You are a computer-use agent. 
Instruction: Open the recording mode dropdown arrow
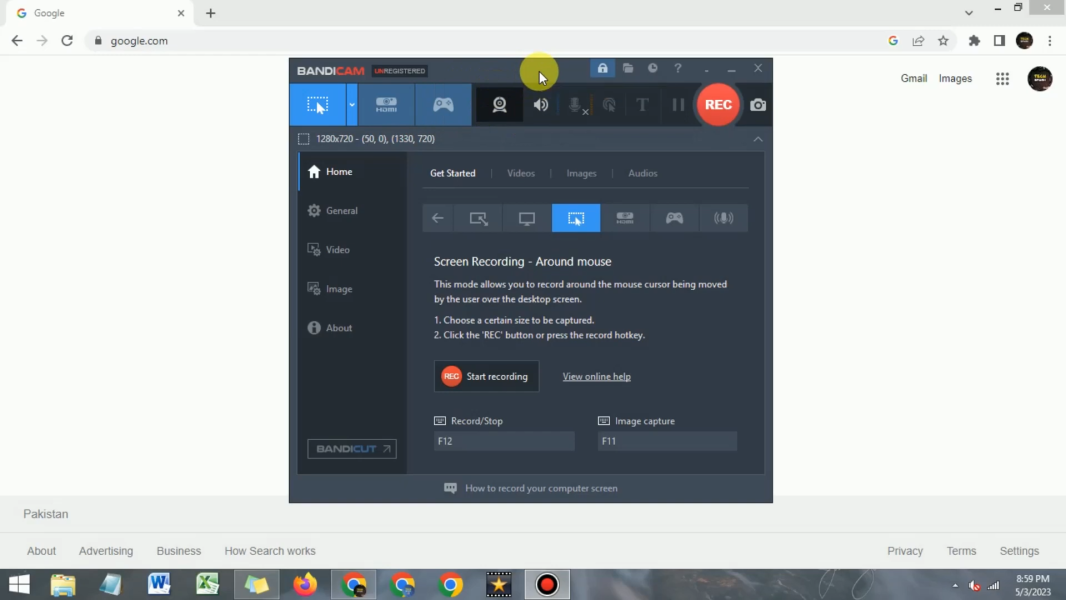(351, 105)
